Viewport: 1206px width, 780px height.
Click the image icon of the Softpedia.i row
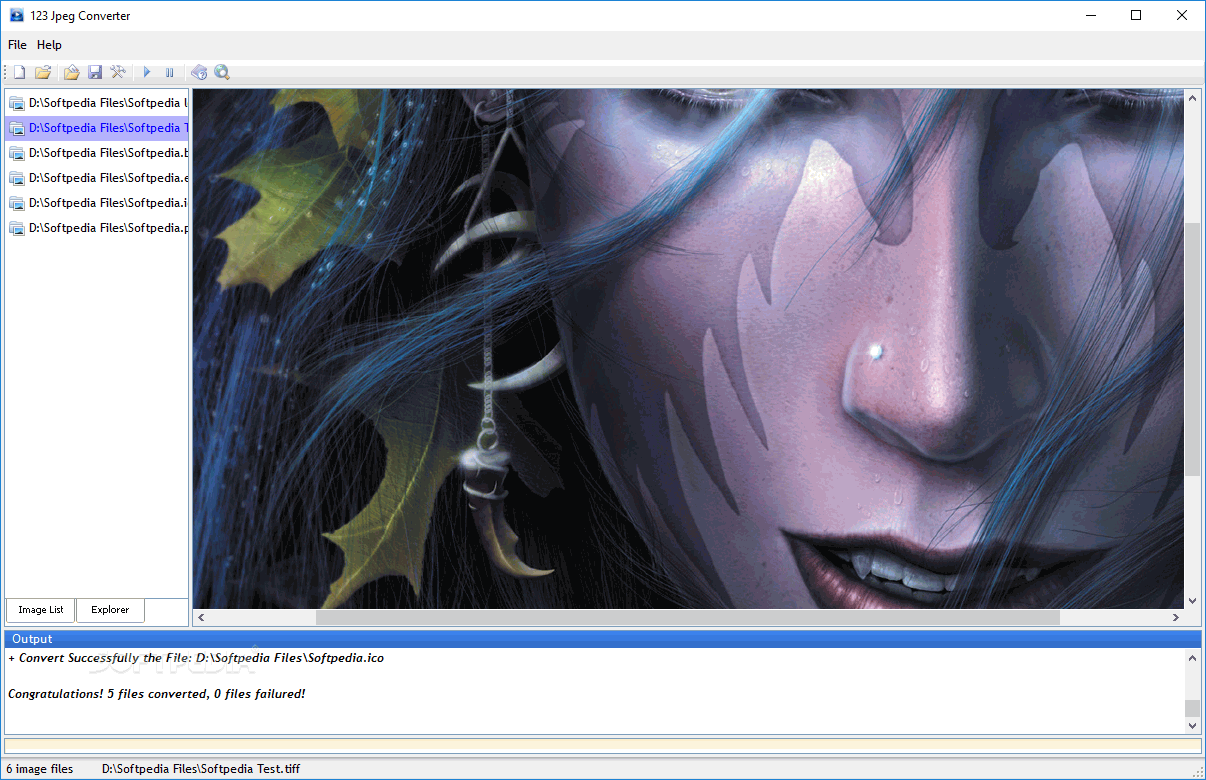pyautogui.click(x=17, y=203)
